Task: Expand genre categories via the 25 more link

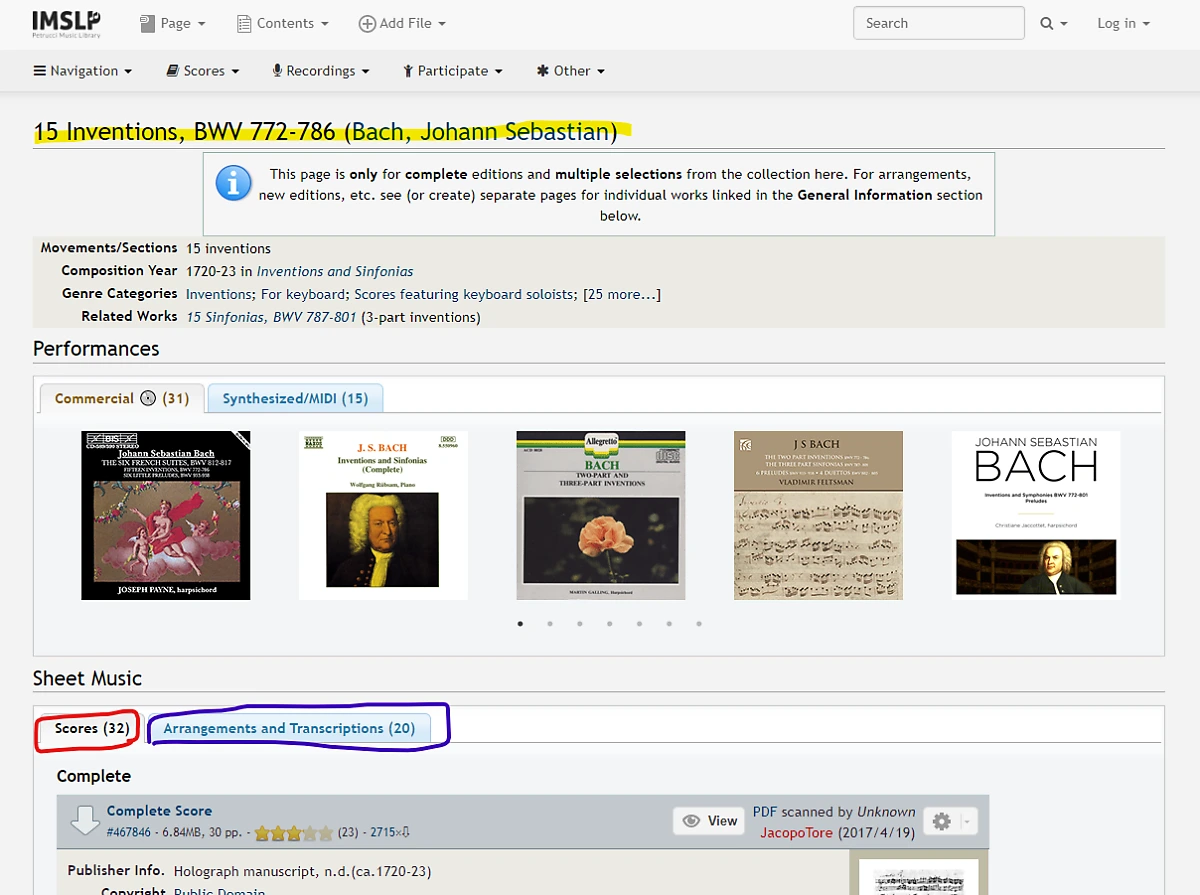Action: click(620, 293)
